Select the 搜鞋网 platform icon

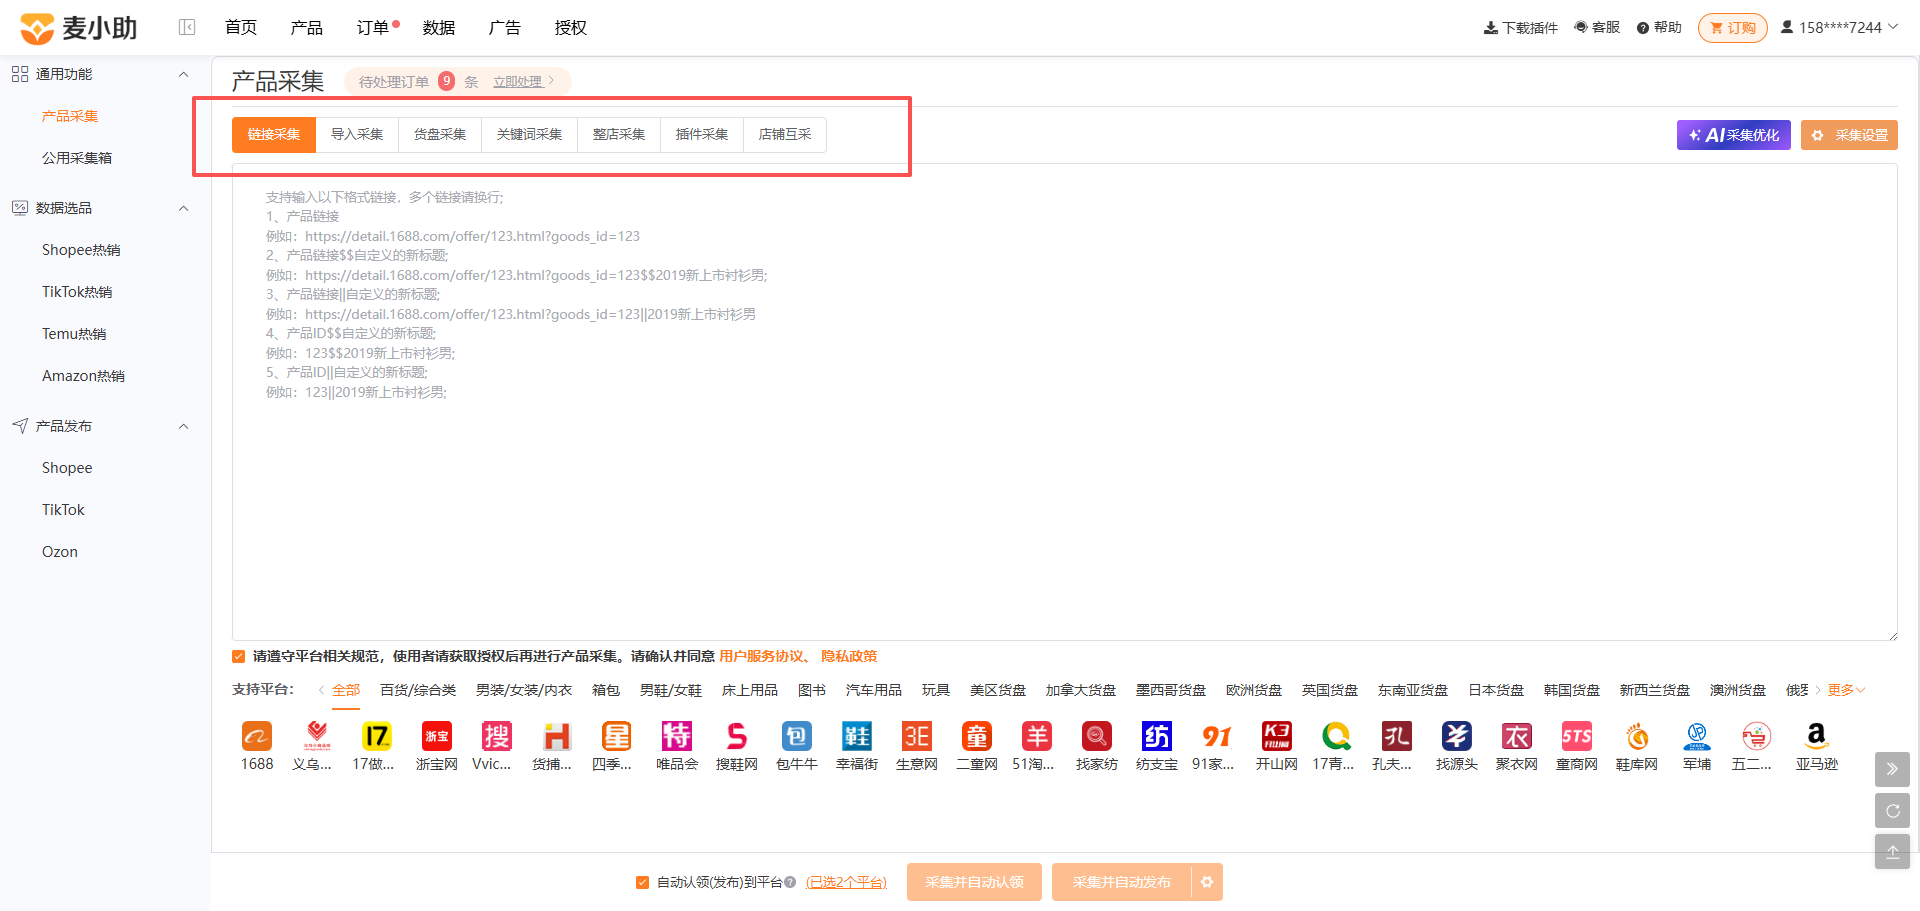(737, 737)
